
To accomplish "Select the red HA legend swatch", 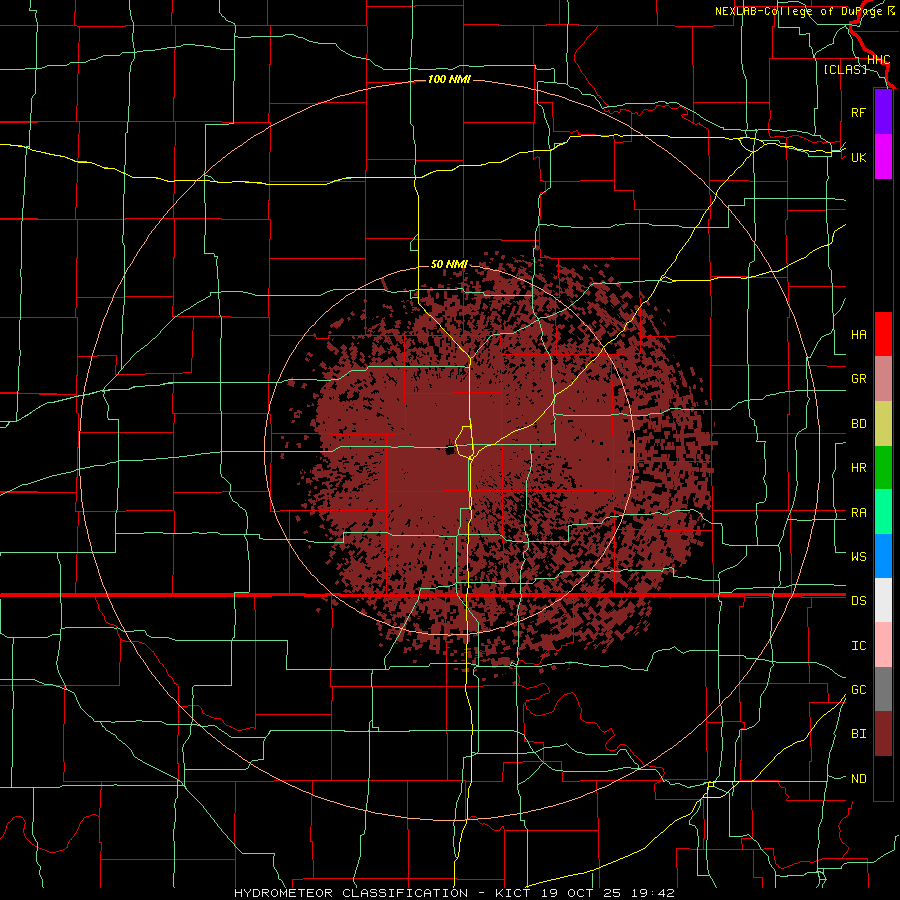I will point(883,334).
